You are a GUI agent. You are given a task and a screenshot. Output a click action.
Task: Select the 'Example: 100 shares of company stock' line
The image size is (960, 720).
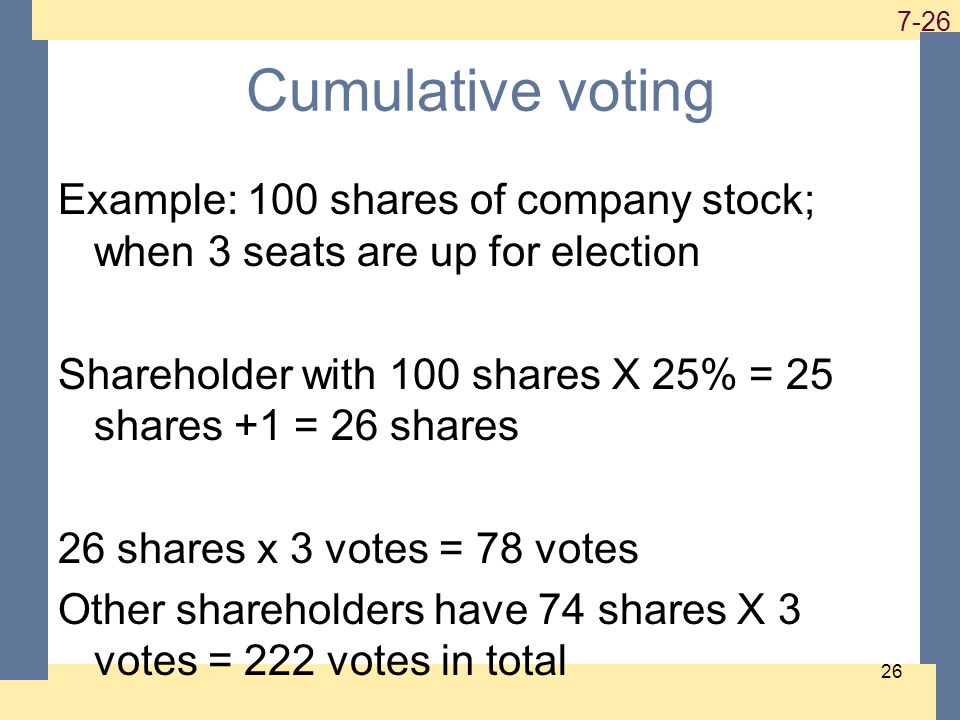click(437, 201)
